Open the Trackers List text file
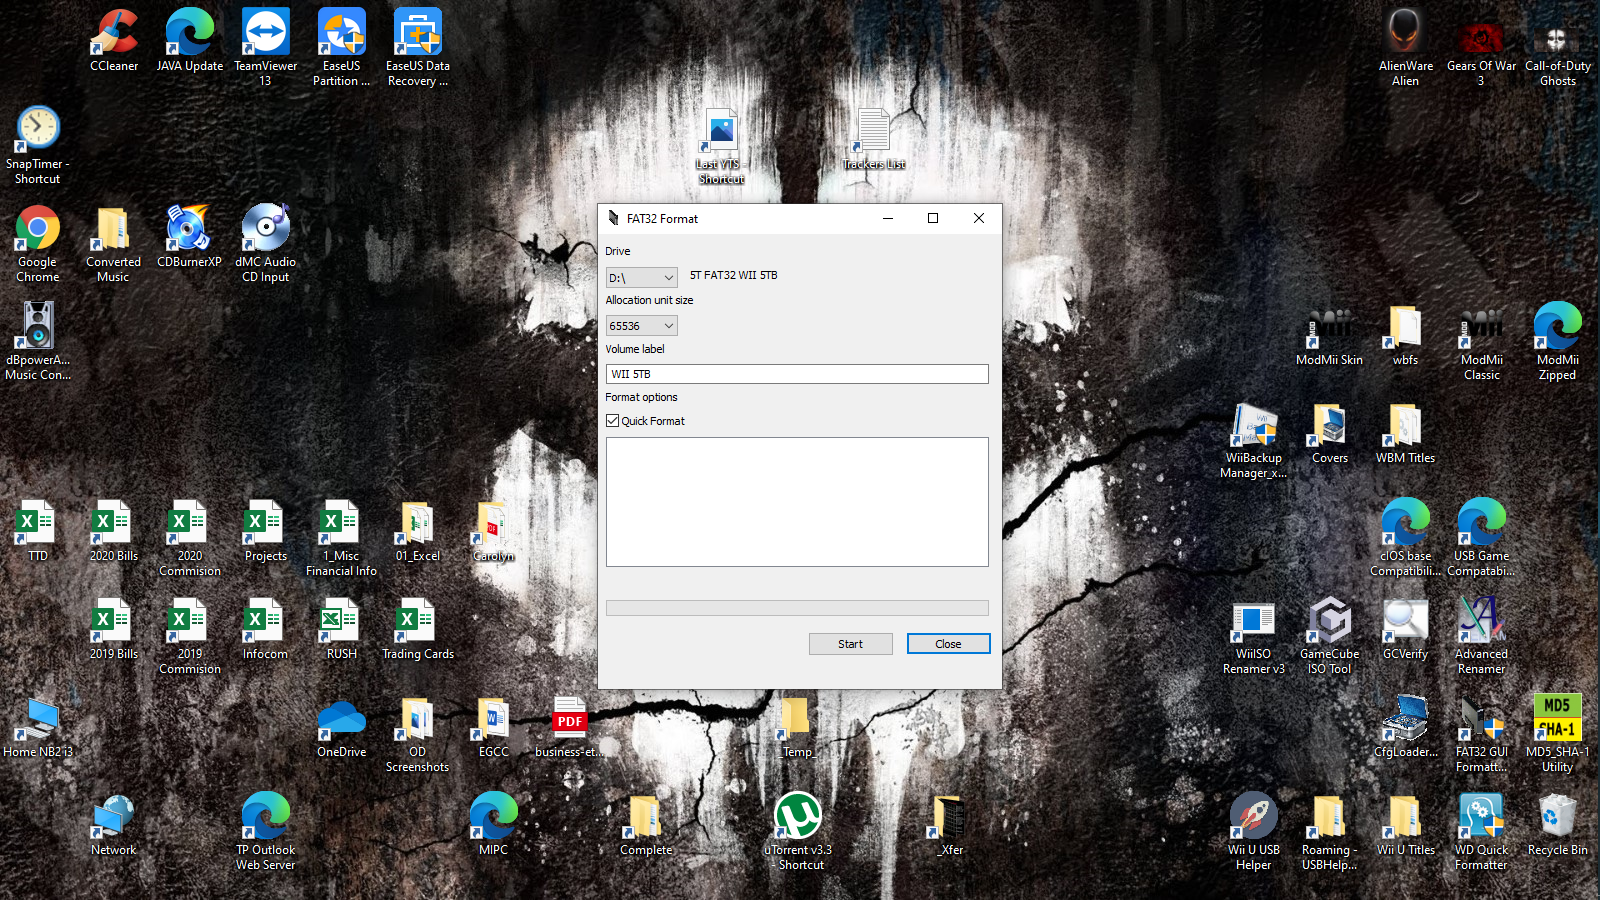 [874, 130]
